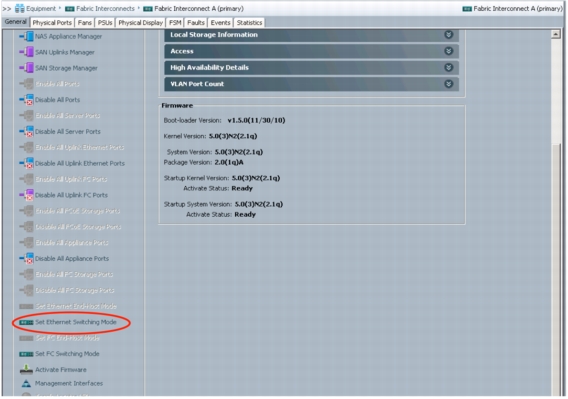Click the Disable All Uplink Ethernet Ports link
The image size is (568, 399).
pos(80,163)
